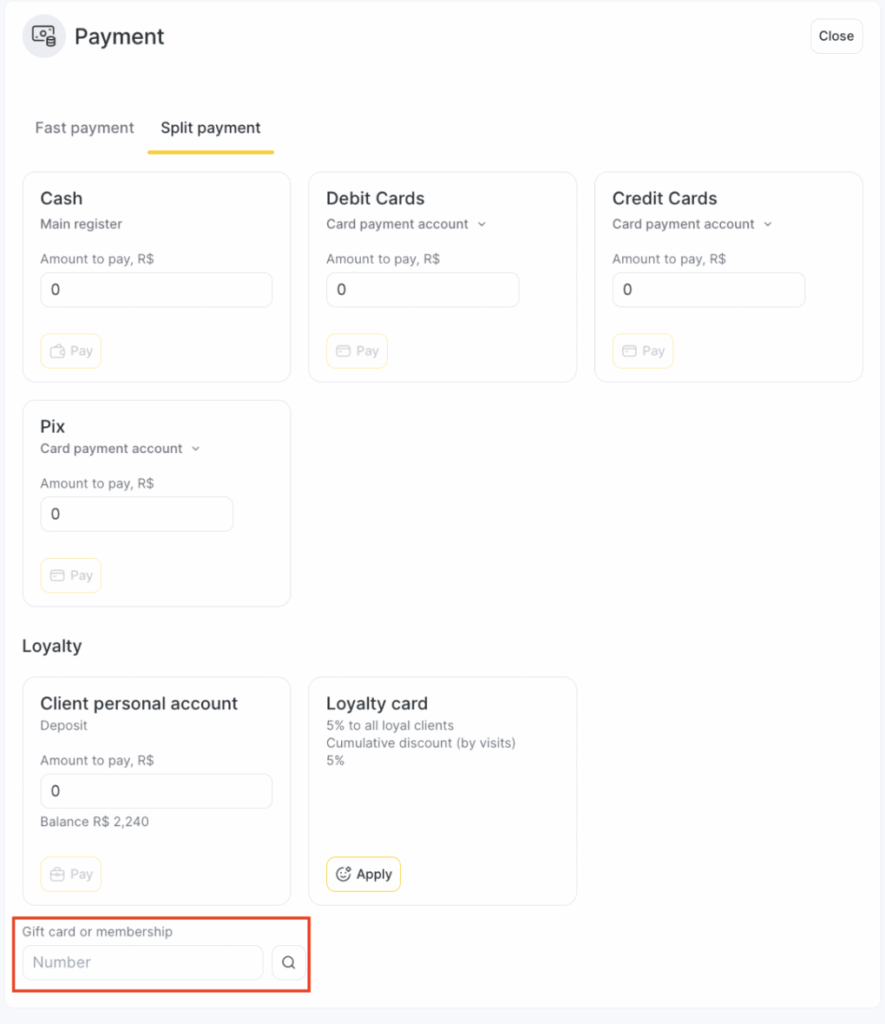Click the wallet icon on Cash Pay button
Screen dimensions: 885x1024
click(57, 351)
